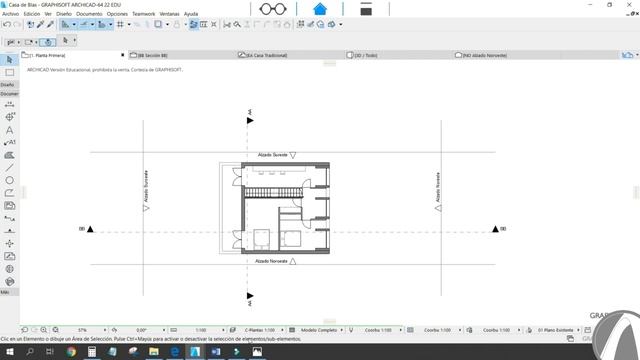The width and height of the screenshot is (640, 360).
Task: Toggle the highlighted Trace Reference button
Action: 193,24
